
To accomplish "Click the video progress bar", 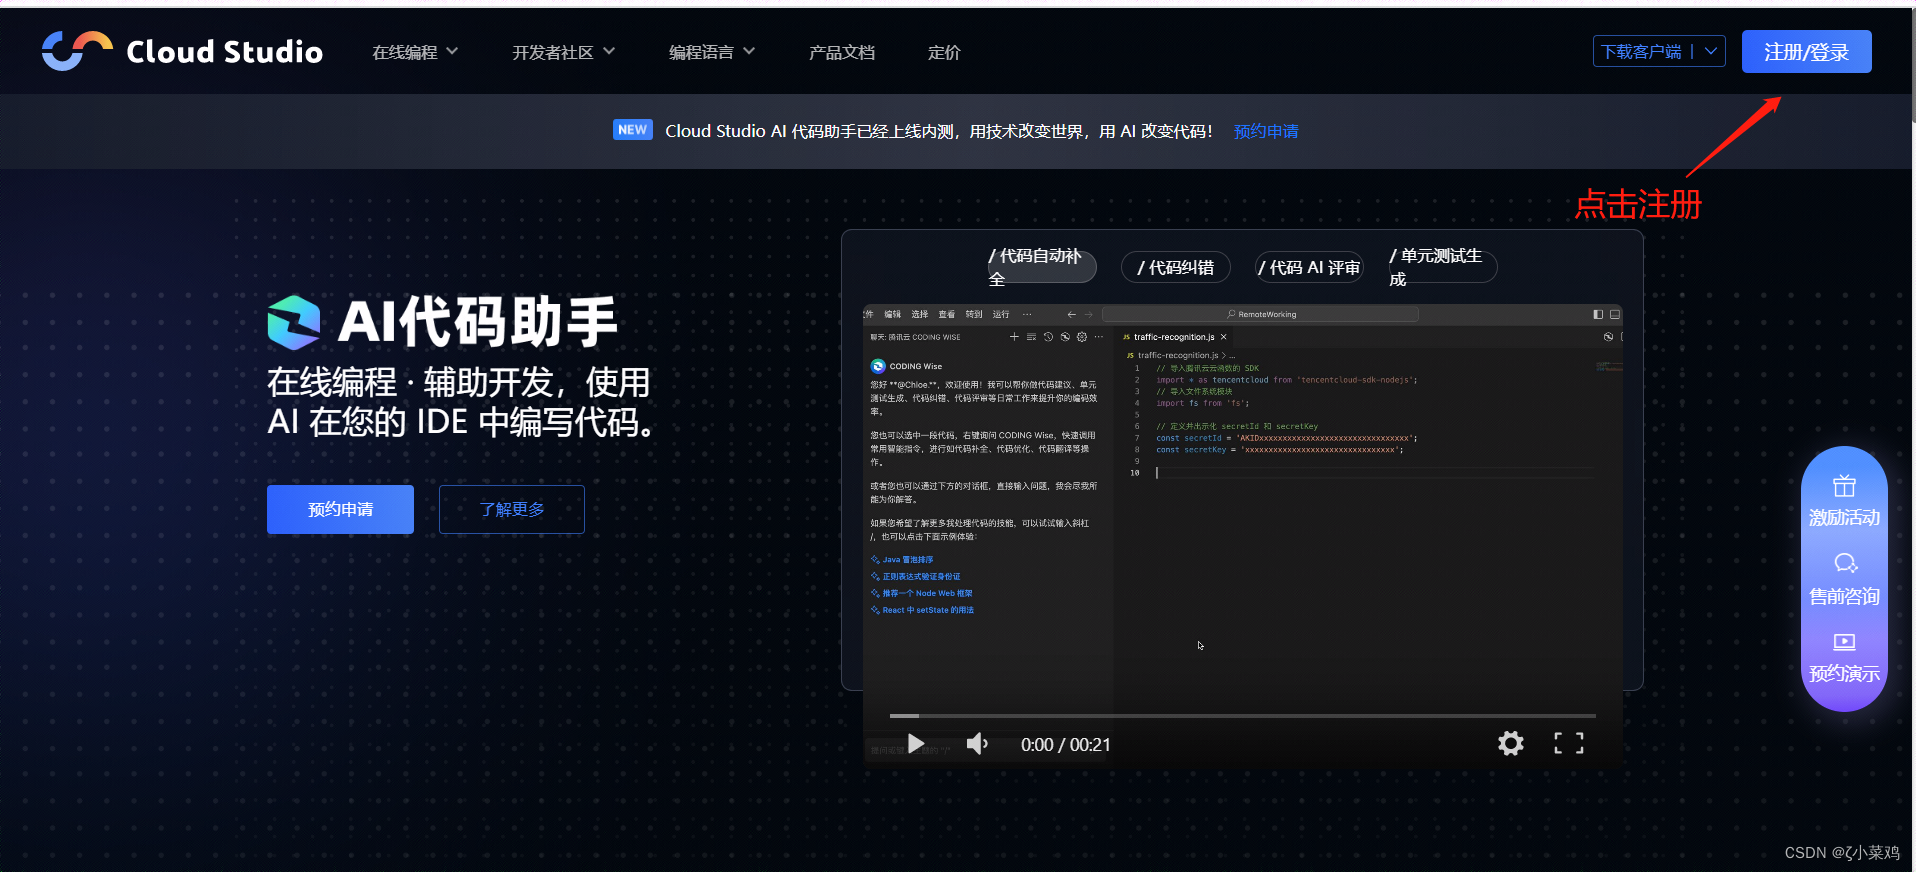I will pyautogui.click(x=1242, y=715).
